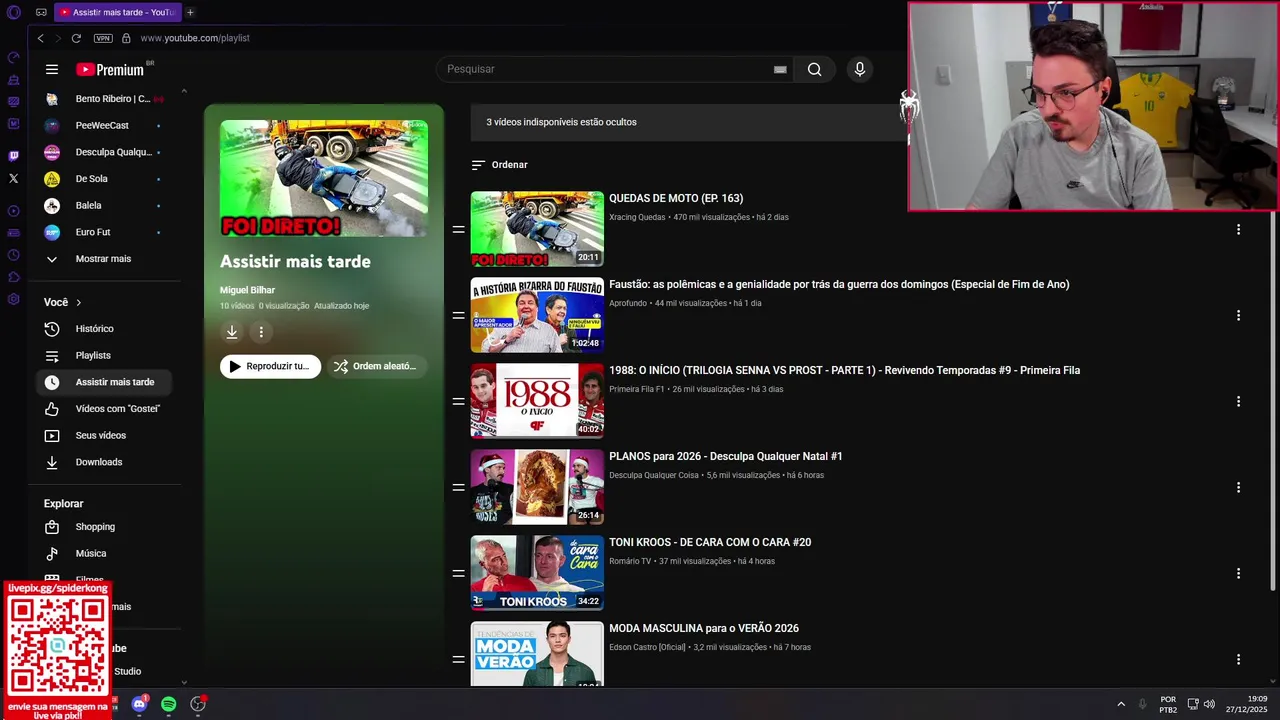
Task: Click Reproduzir tudo play button
Action: point(270,366)
